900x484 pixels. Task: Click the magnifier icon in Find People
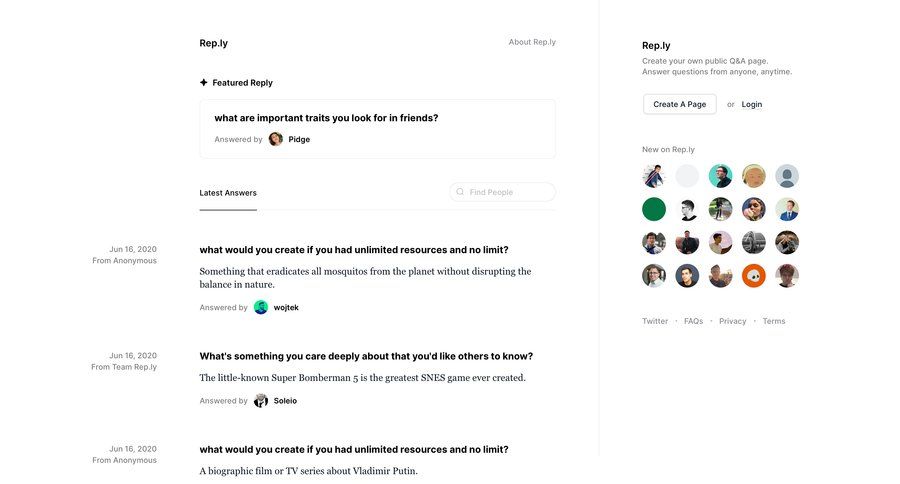coord(460,192)
